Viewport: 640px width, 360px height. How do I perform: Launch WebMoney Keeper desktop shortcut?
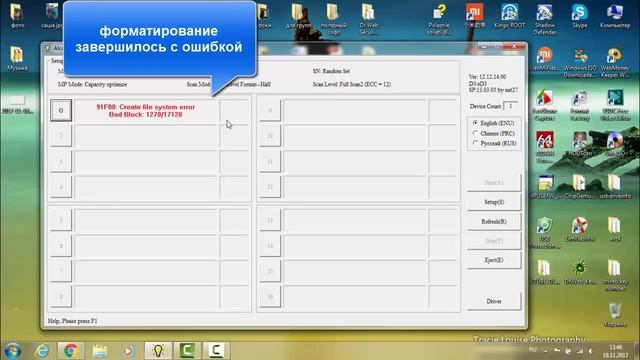615,62
